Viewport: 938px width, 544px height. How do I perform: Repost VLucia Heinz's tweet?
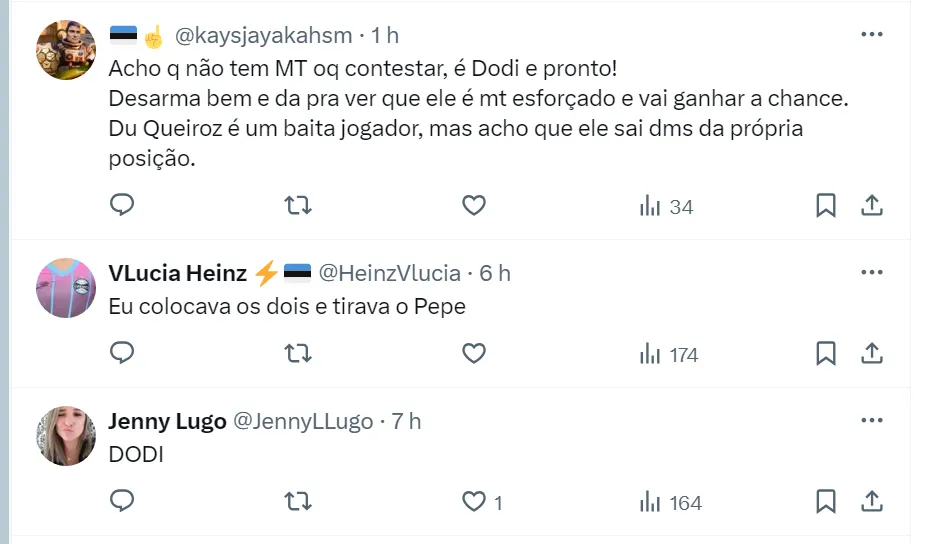pos(298,353)
